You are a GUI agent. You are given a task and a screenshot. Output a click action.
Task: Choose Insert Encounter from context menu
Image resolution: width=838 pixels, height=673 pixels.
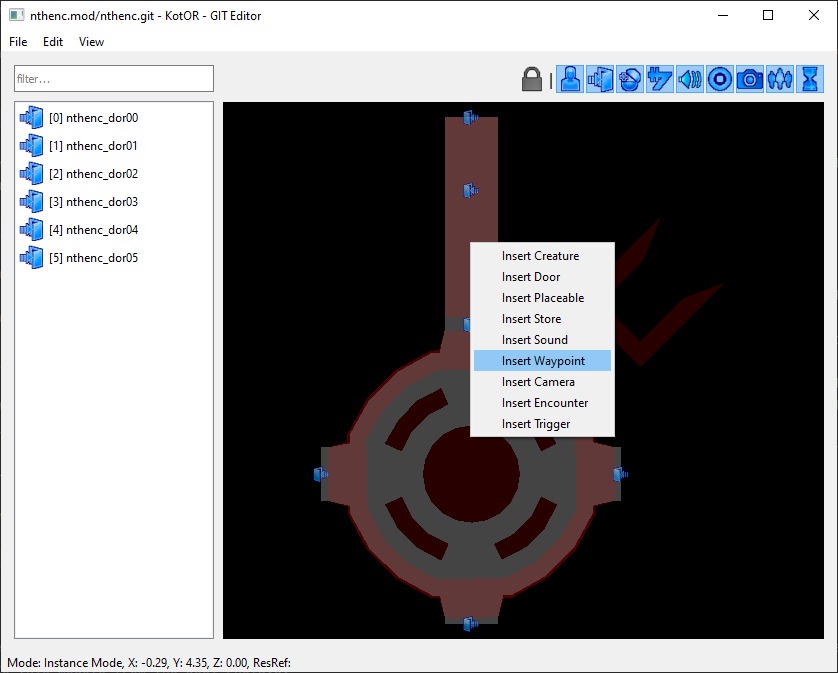tap(542, 403)
